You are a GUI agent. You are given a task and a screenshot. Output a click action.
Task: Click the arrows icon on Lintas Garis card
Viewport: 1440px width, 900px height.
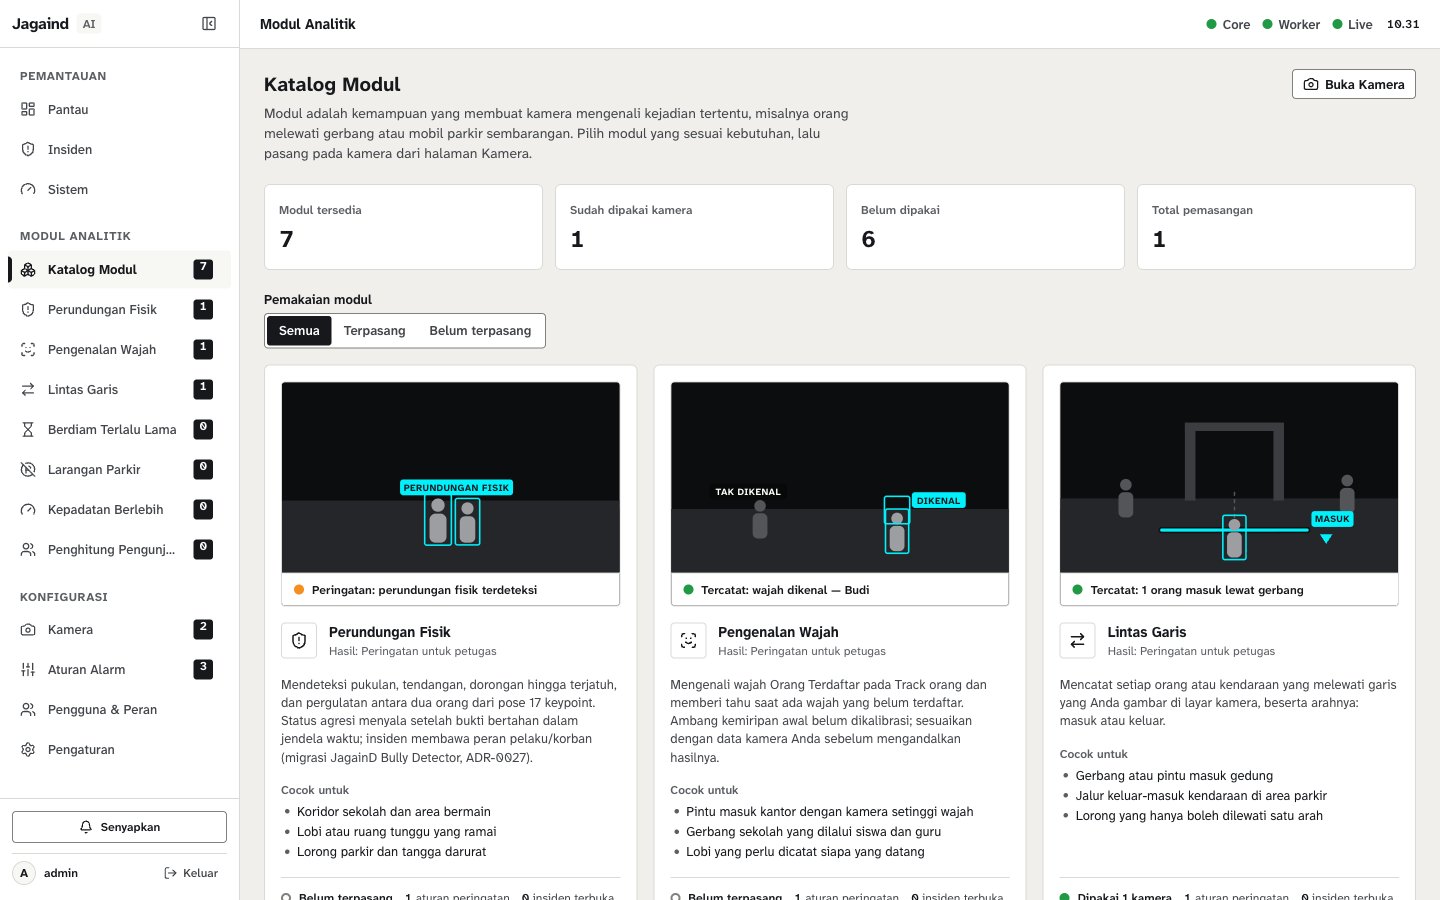pos(1077,641)
